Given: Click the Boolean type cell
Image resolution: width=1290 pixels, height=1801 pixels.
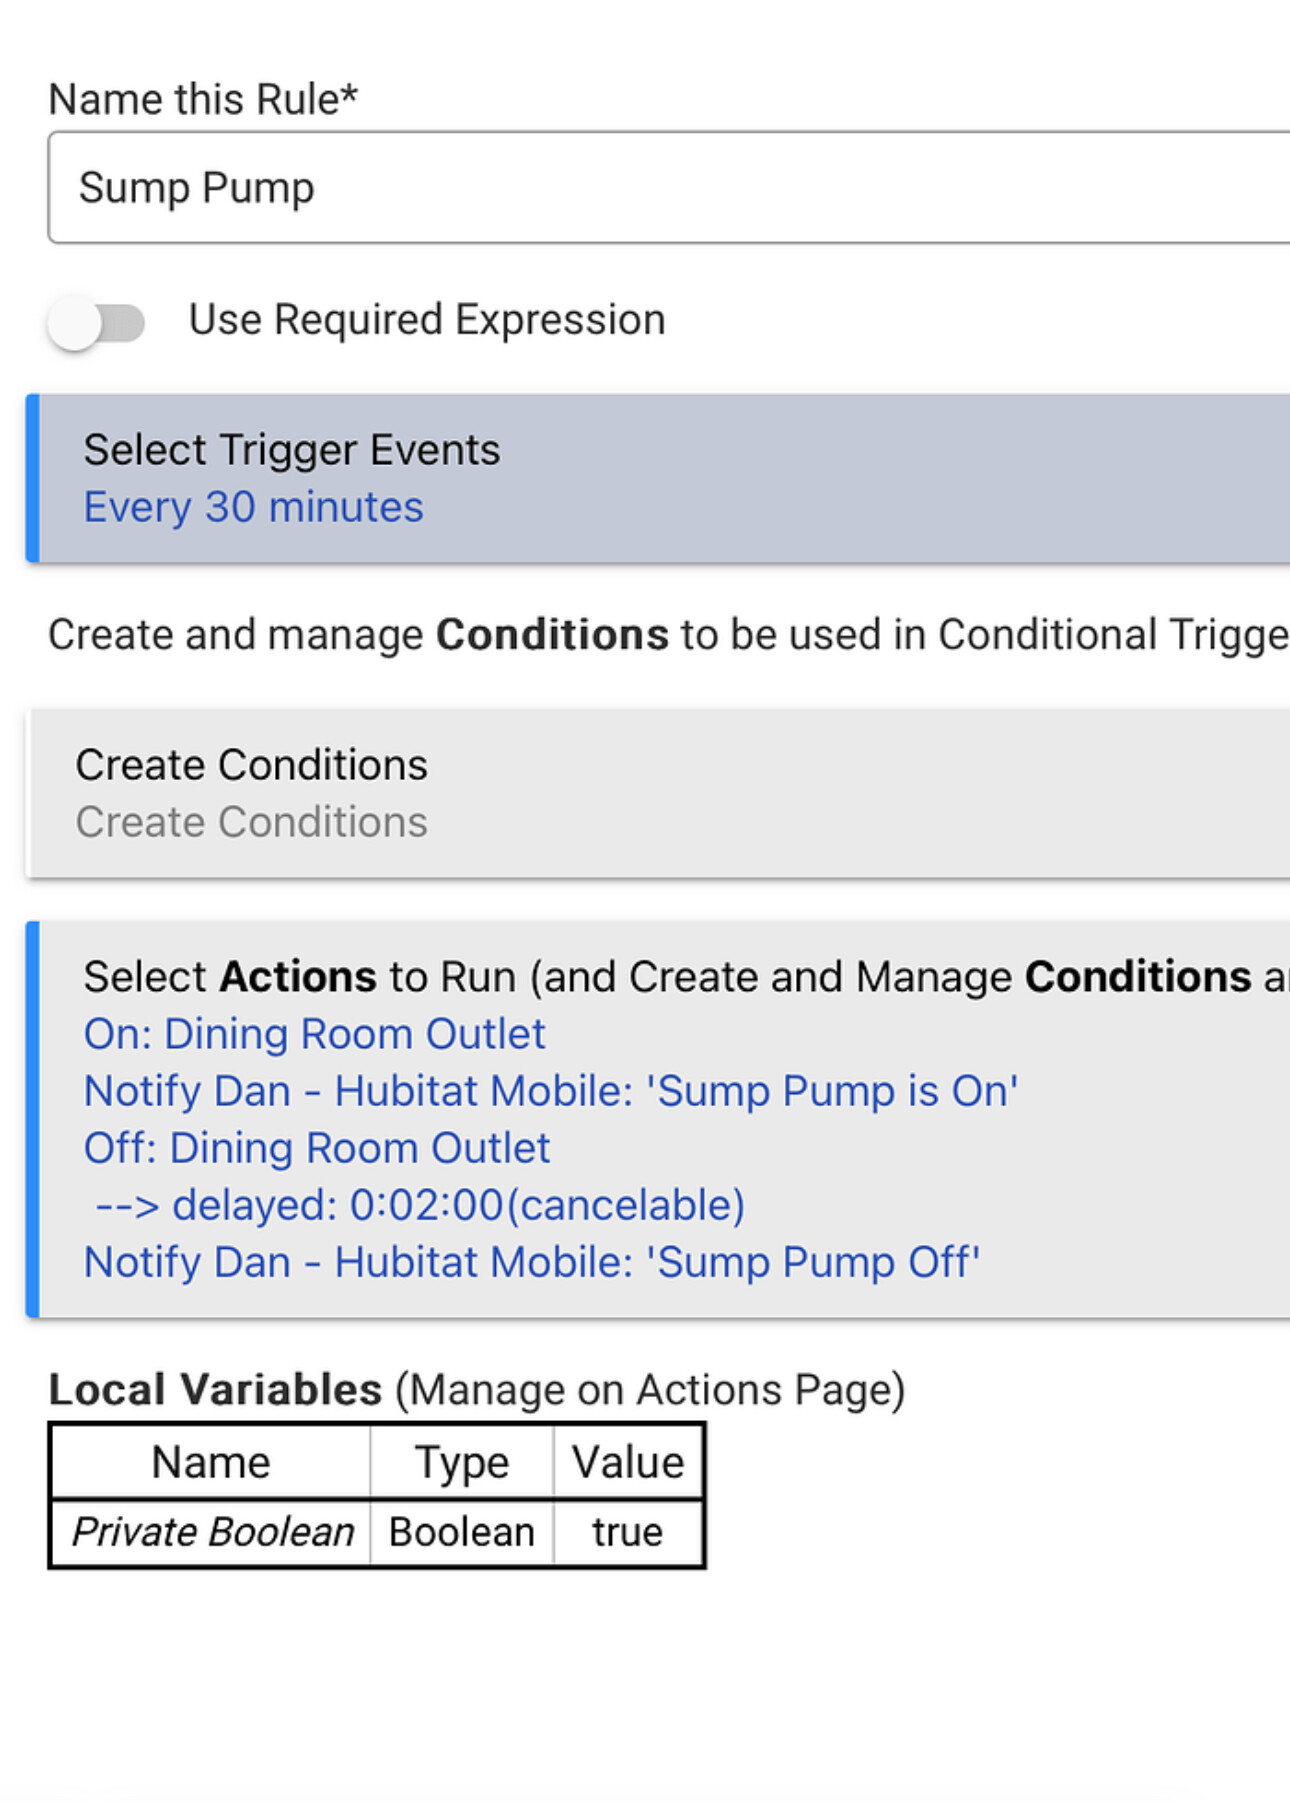Looking at the screenshot, I should (x=462, y=1532).
